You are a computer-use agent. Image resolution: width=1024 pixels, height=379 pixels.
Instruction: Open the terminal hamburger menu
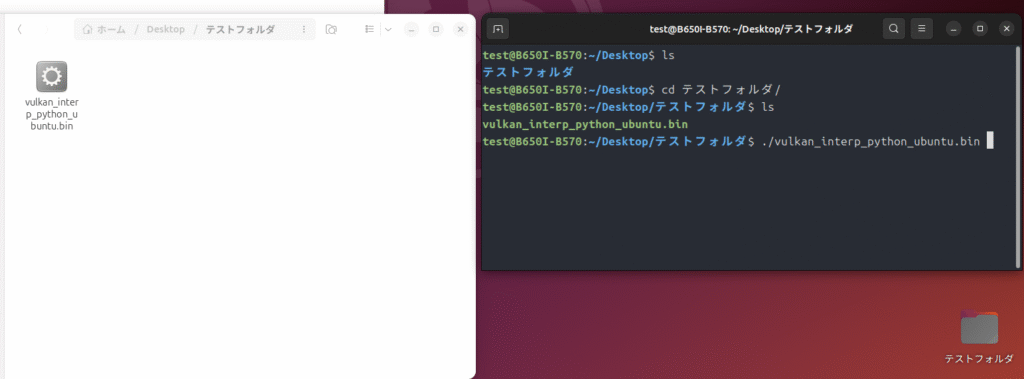pos(921,29)
